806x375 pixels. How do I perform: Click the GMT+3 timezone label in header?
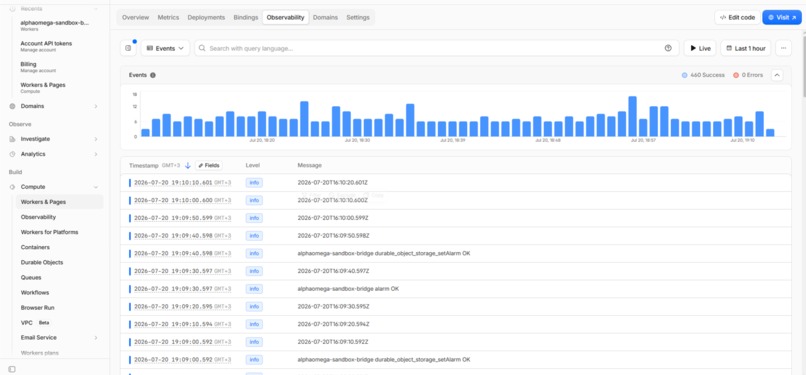point(171,165)
